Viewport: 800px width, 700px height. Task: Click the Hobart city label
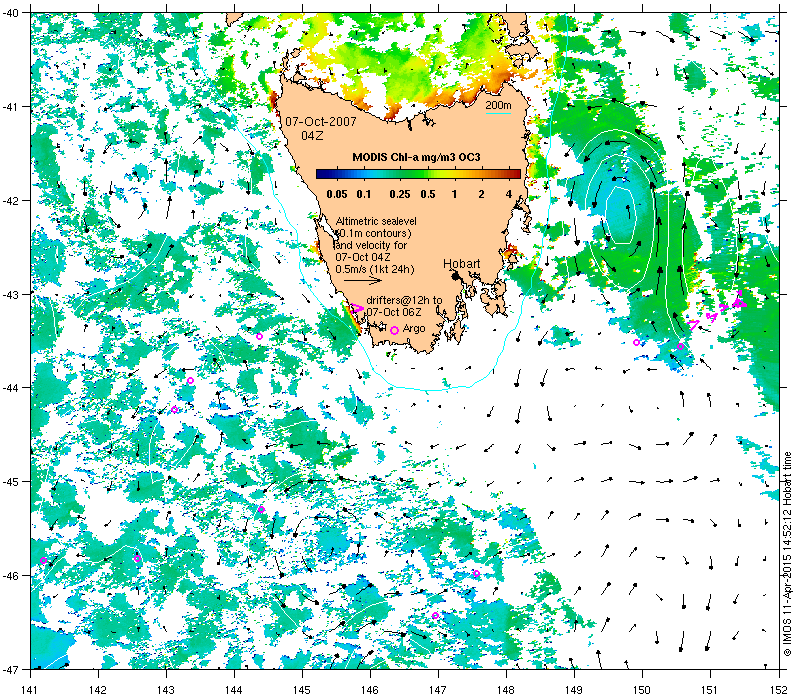[461, 264]
